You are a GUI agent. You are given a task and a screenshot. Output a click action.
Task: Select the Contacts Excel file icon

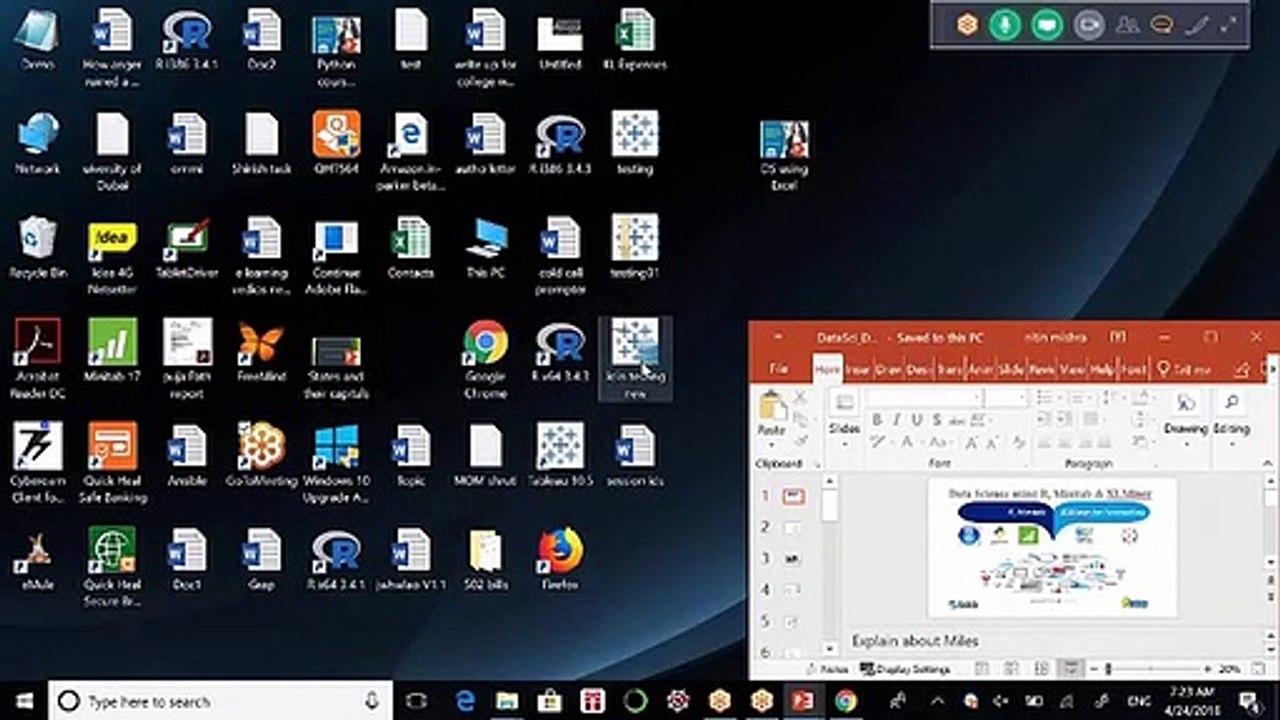tap(411, 246)
